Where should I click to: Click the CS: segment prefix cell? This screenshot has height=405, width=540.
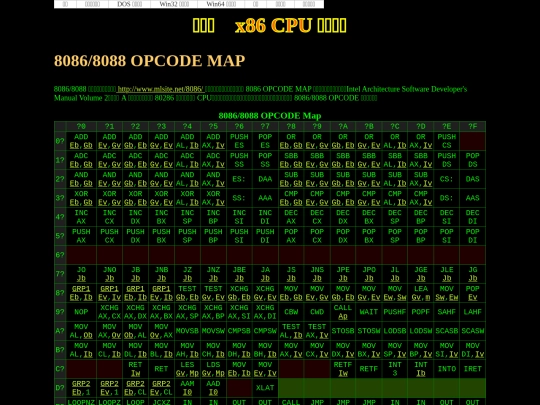click(446, 179)
